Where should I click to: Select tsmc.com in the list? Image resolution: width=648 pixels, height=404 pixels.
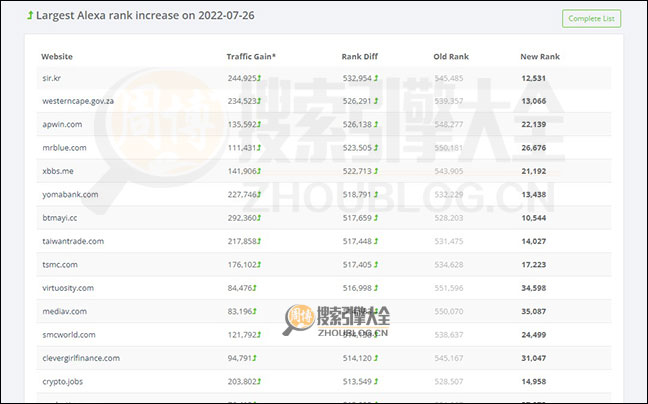[x=60, y=264]
